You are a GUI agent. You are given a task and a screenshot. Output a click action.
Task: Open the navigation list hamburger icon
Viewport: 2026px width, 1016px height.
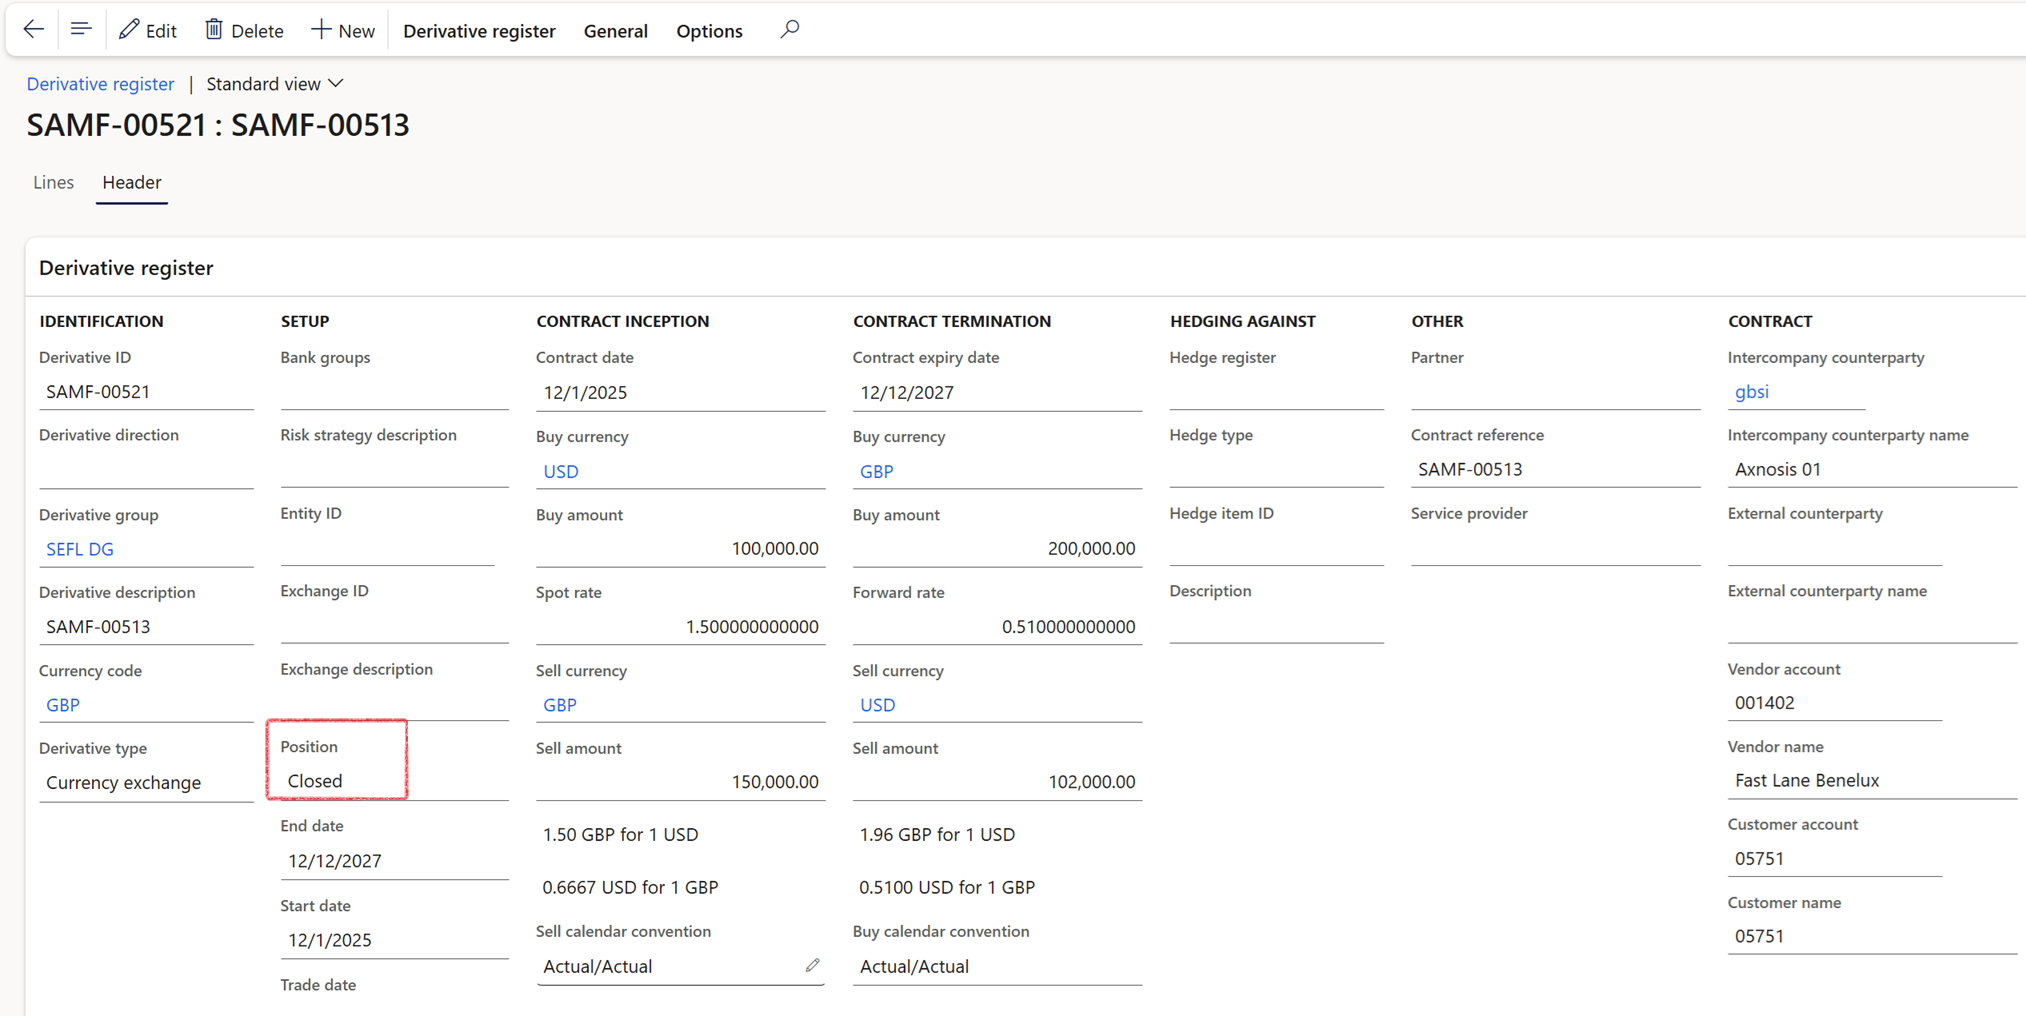tap(81, 30)
